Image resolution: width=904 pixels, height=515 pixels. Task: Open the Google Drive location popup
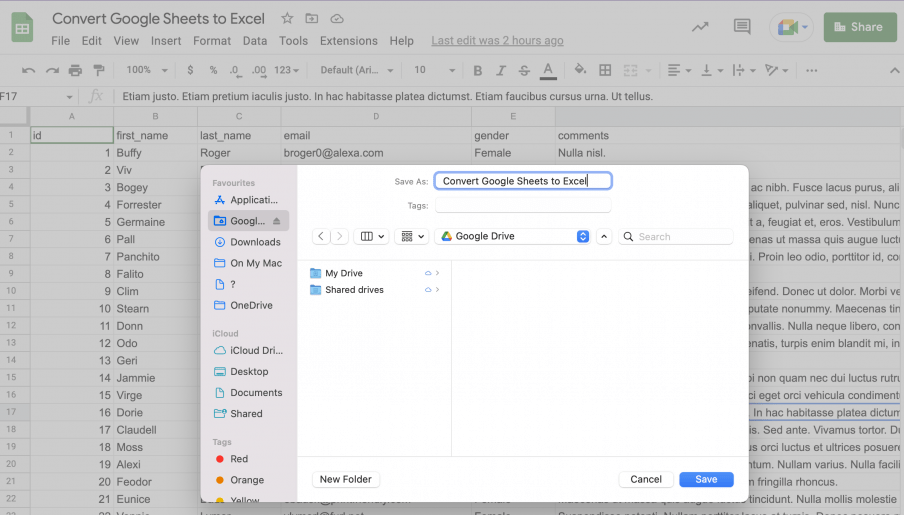coord(513,236)
